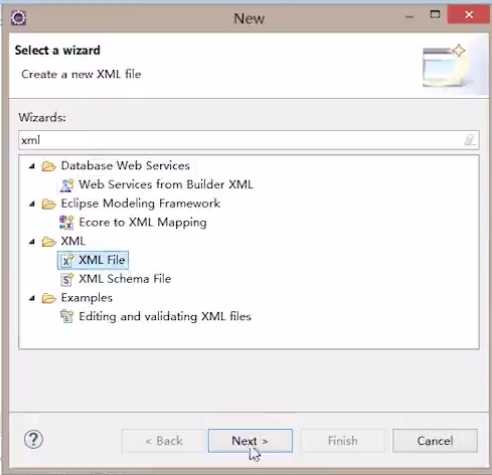Screen dimensions: 492x475
Task: Open help with the question mark icon
Action: click(x=34, y=439)
